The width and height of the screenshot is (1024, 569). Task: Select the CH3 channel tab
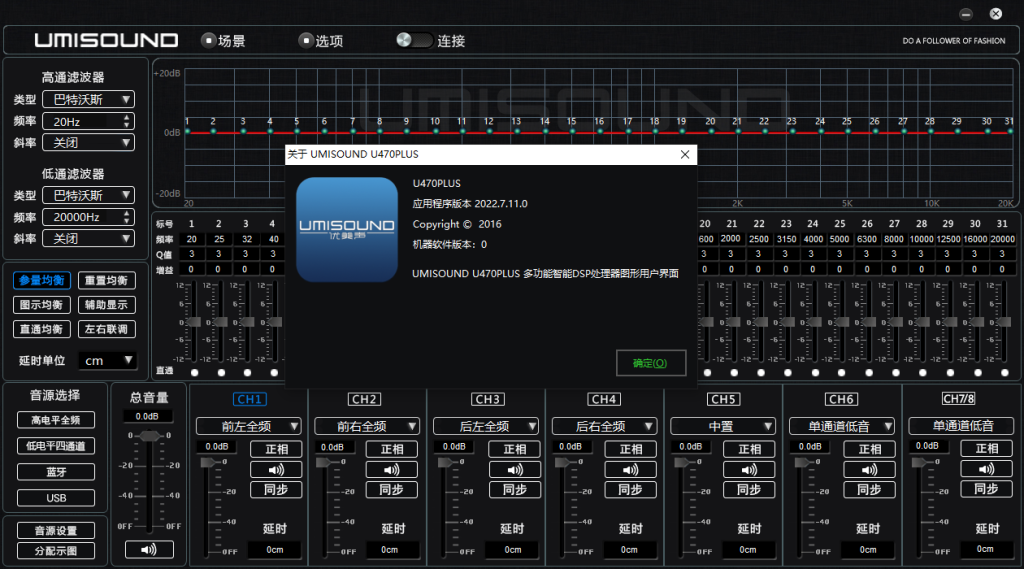[487, 398]
